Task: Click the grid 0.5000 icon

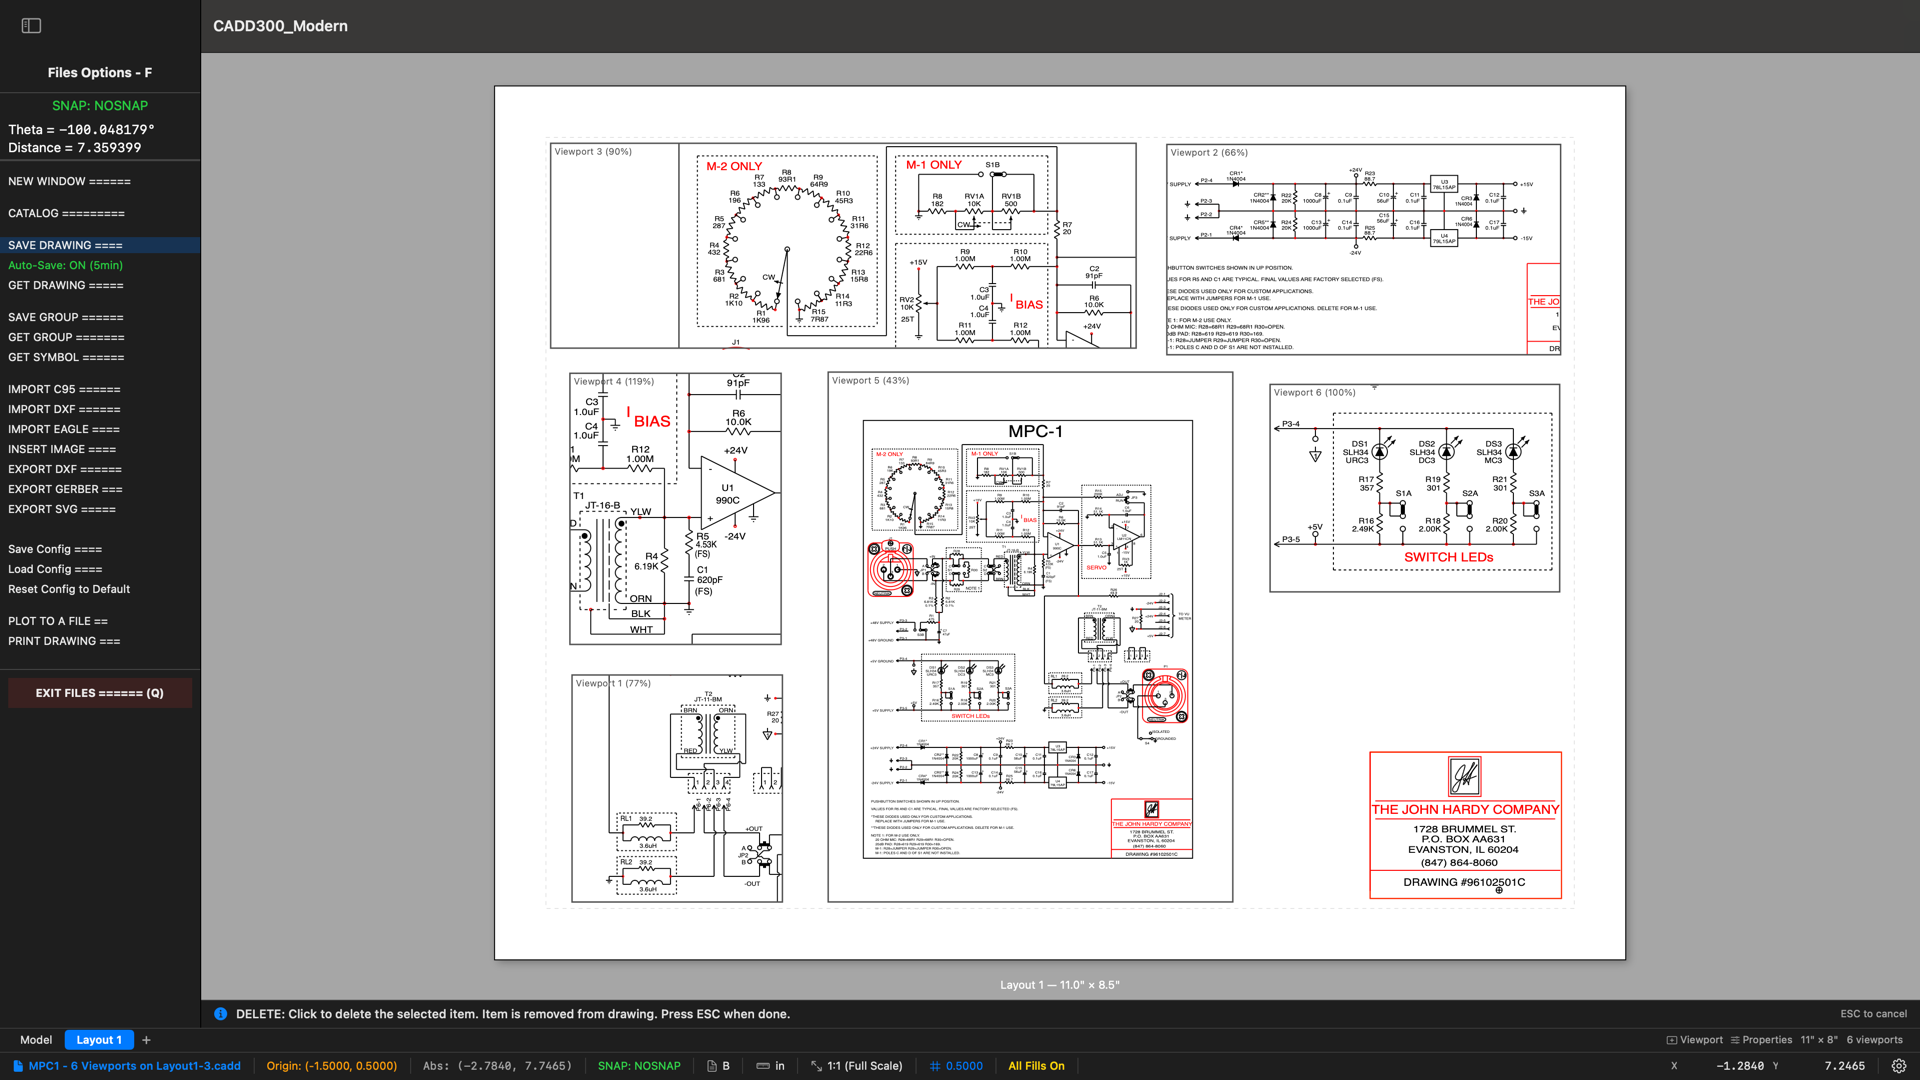Action: point(935,1066)
